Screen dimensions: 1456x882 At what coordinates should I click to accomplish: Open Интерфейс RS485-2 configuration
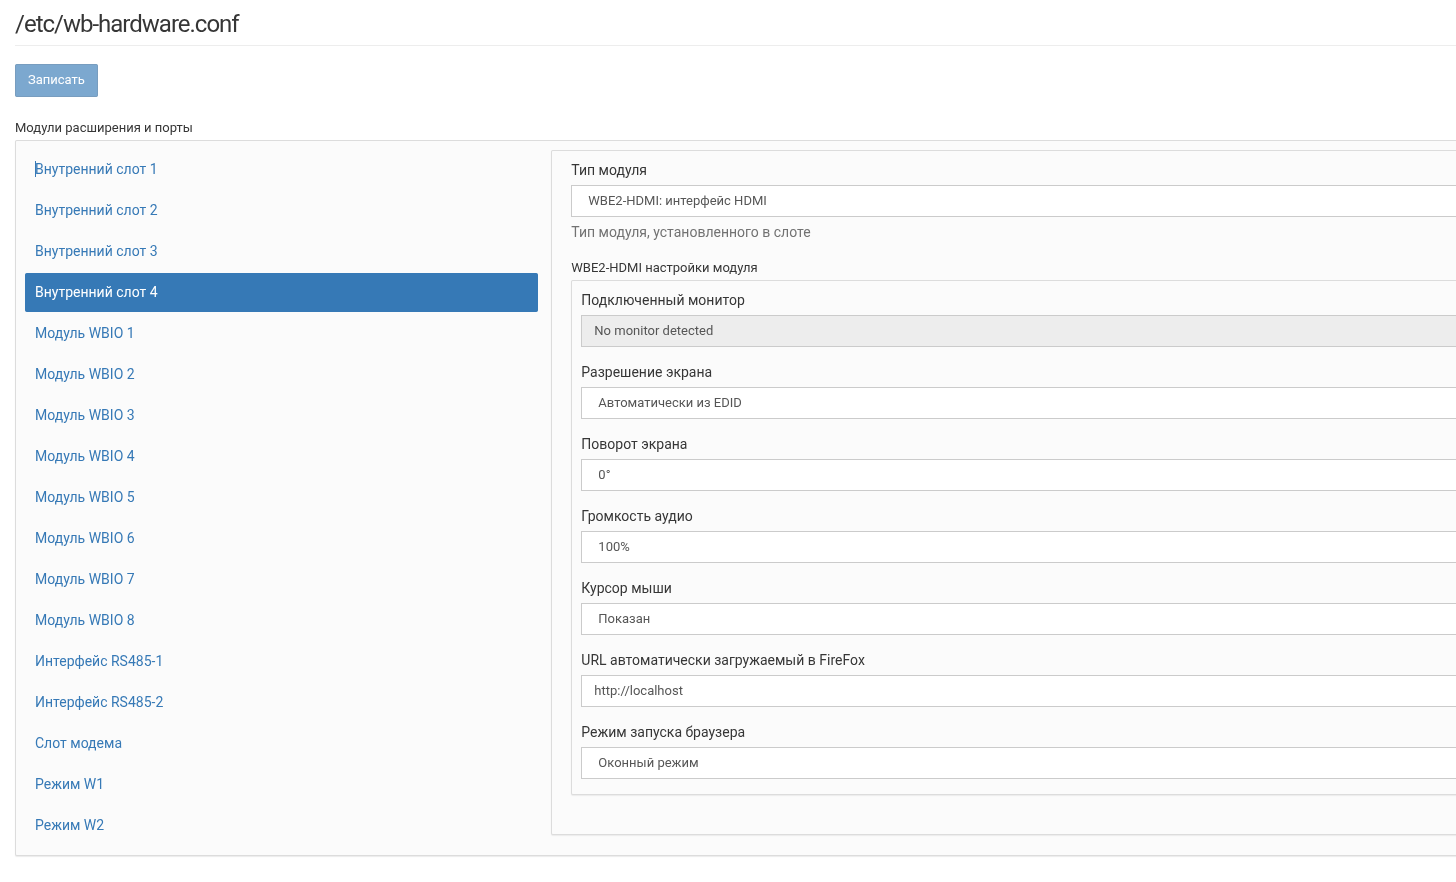tap(99, 702)
